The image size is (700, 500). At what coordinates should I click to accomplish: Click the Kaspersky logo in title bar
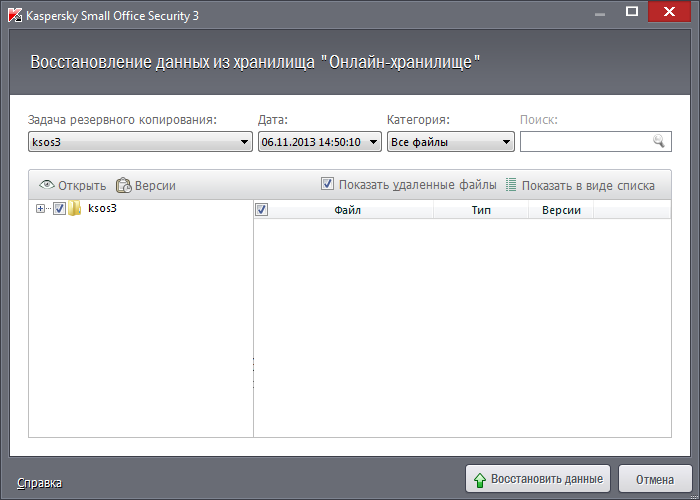coord(15,15)
